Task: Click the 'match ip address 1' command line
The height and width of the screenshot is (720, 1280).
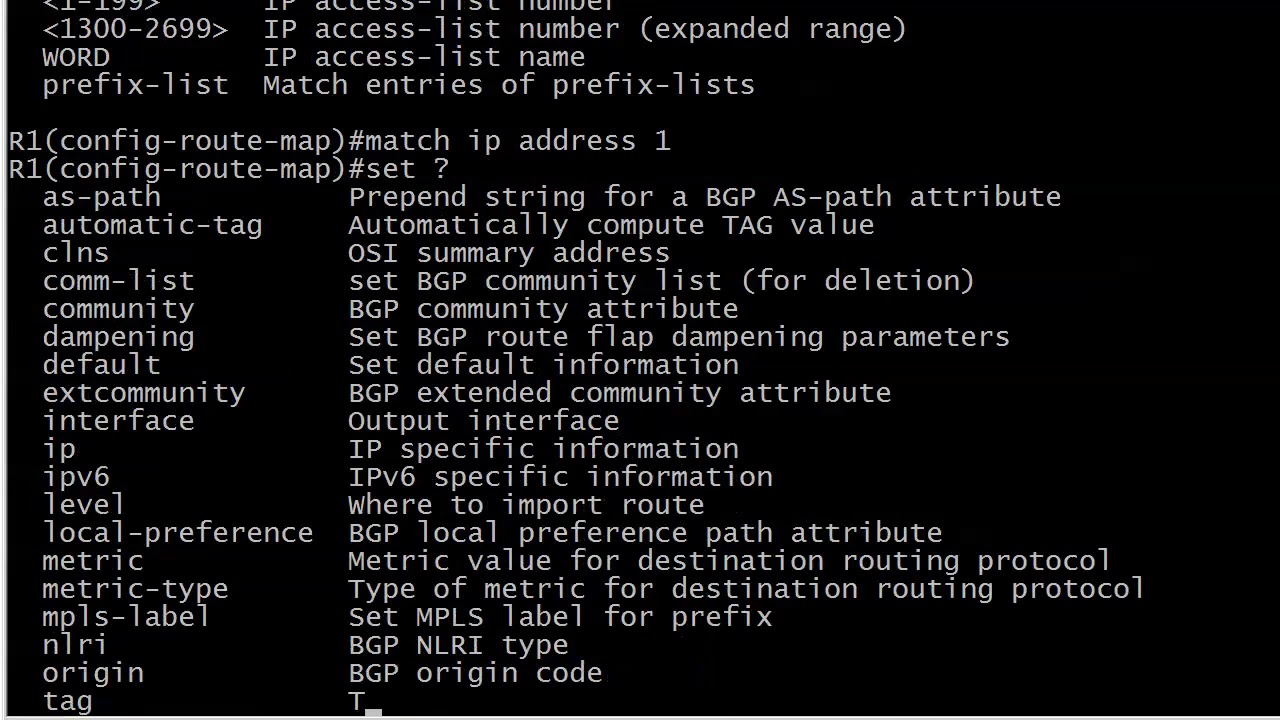Action: pyautogui.click(x=339, y=141)
